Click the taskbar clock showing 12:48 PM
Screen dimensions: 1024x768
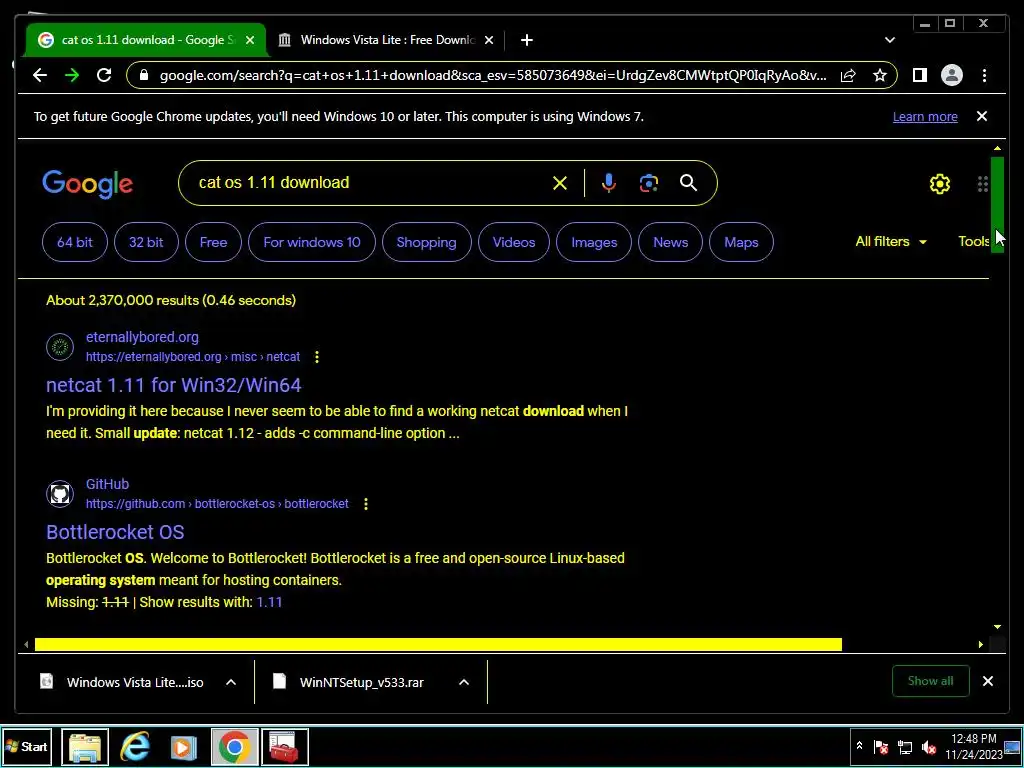[973, 746]
